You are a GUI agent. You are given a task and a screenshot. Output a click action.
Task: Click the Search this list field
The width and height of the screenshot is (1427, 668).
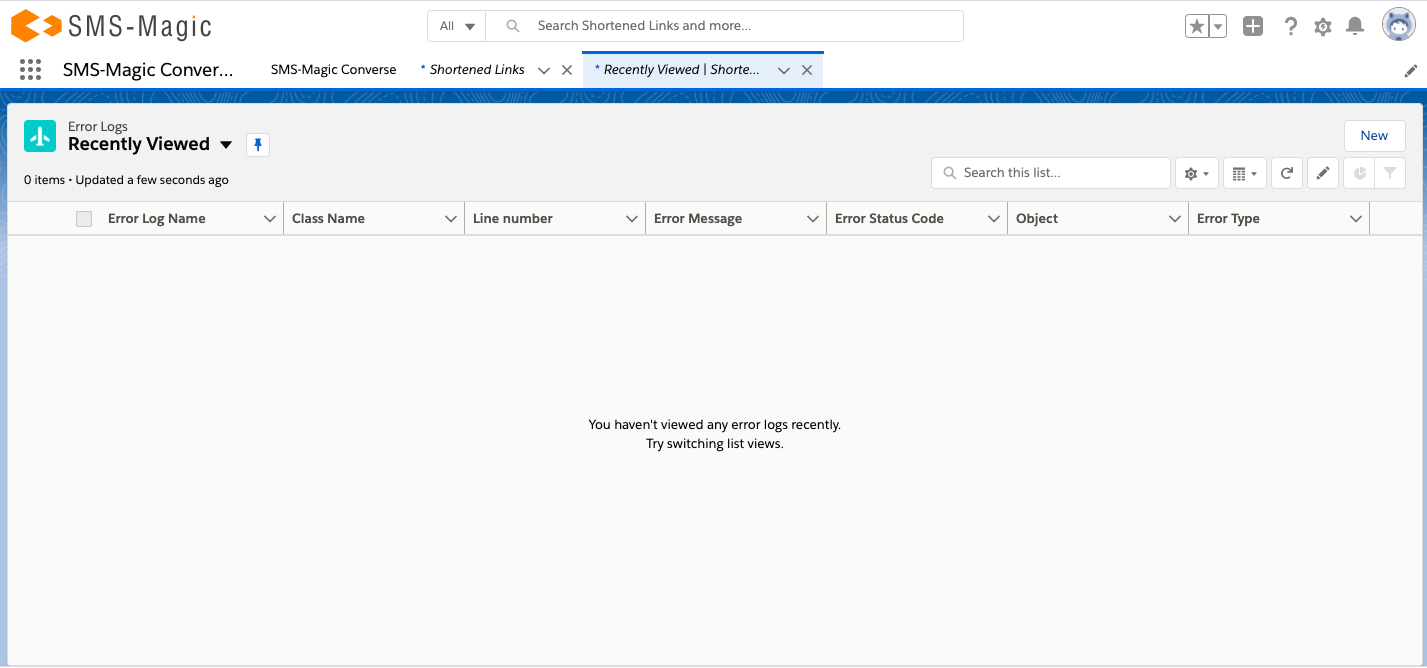click(x=1050, y=172)
